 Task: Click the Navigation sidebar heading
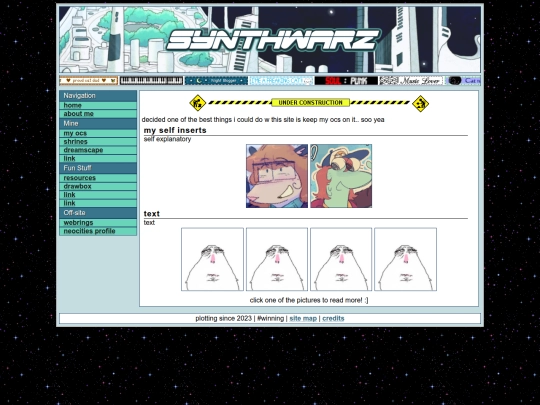[x=98, y=96]
